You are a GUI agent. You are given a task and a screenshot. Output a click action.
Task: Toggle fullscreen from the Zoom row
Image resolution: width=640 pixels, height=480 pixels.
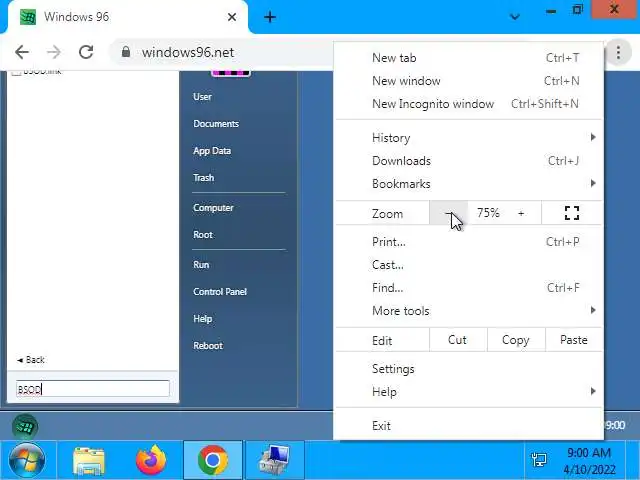tap(572, 213)
